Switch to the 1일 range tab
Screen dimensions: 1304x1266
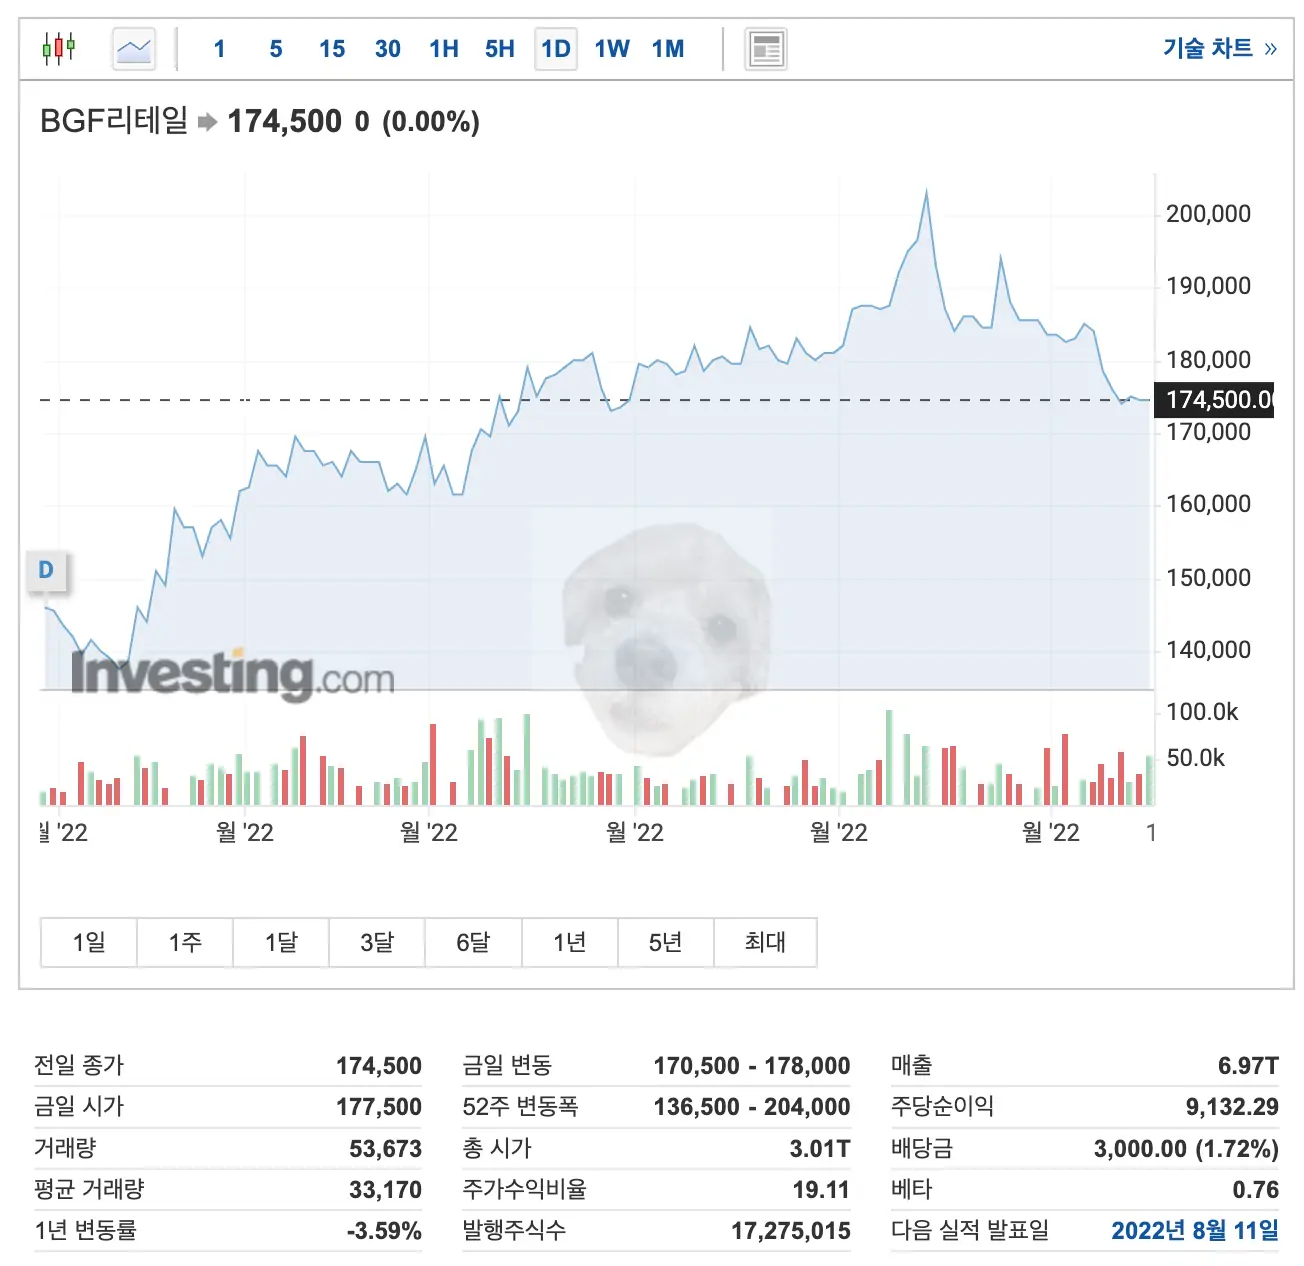88,942
